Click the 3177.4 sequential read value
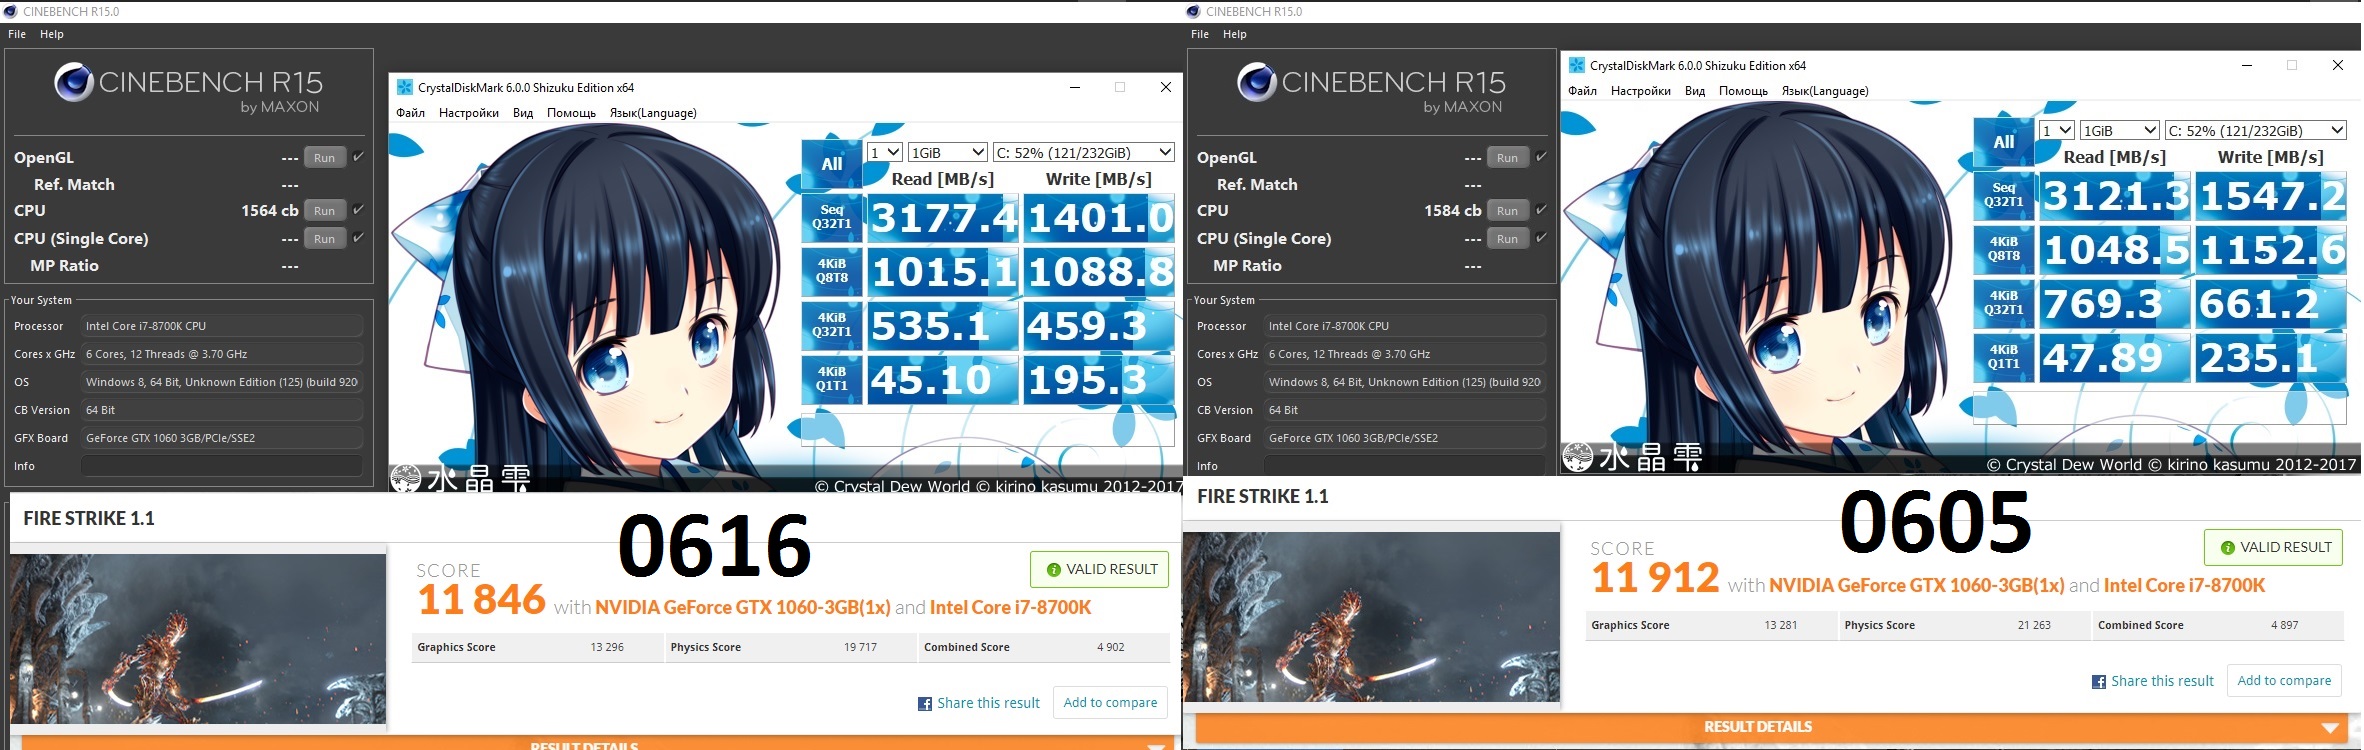 943,218
